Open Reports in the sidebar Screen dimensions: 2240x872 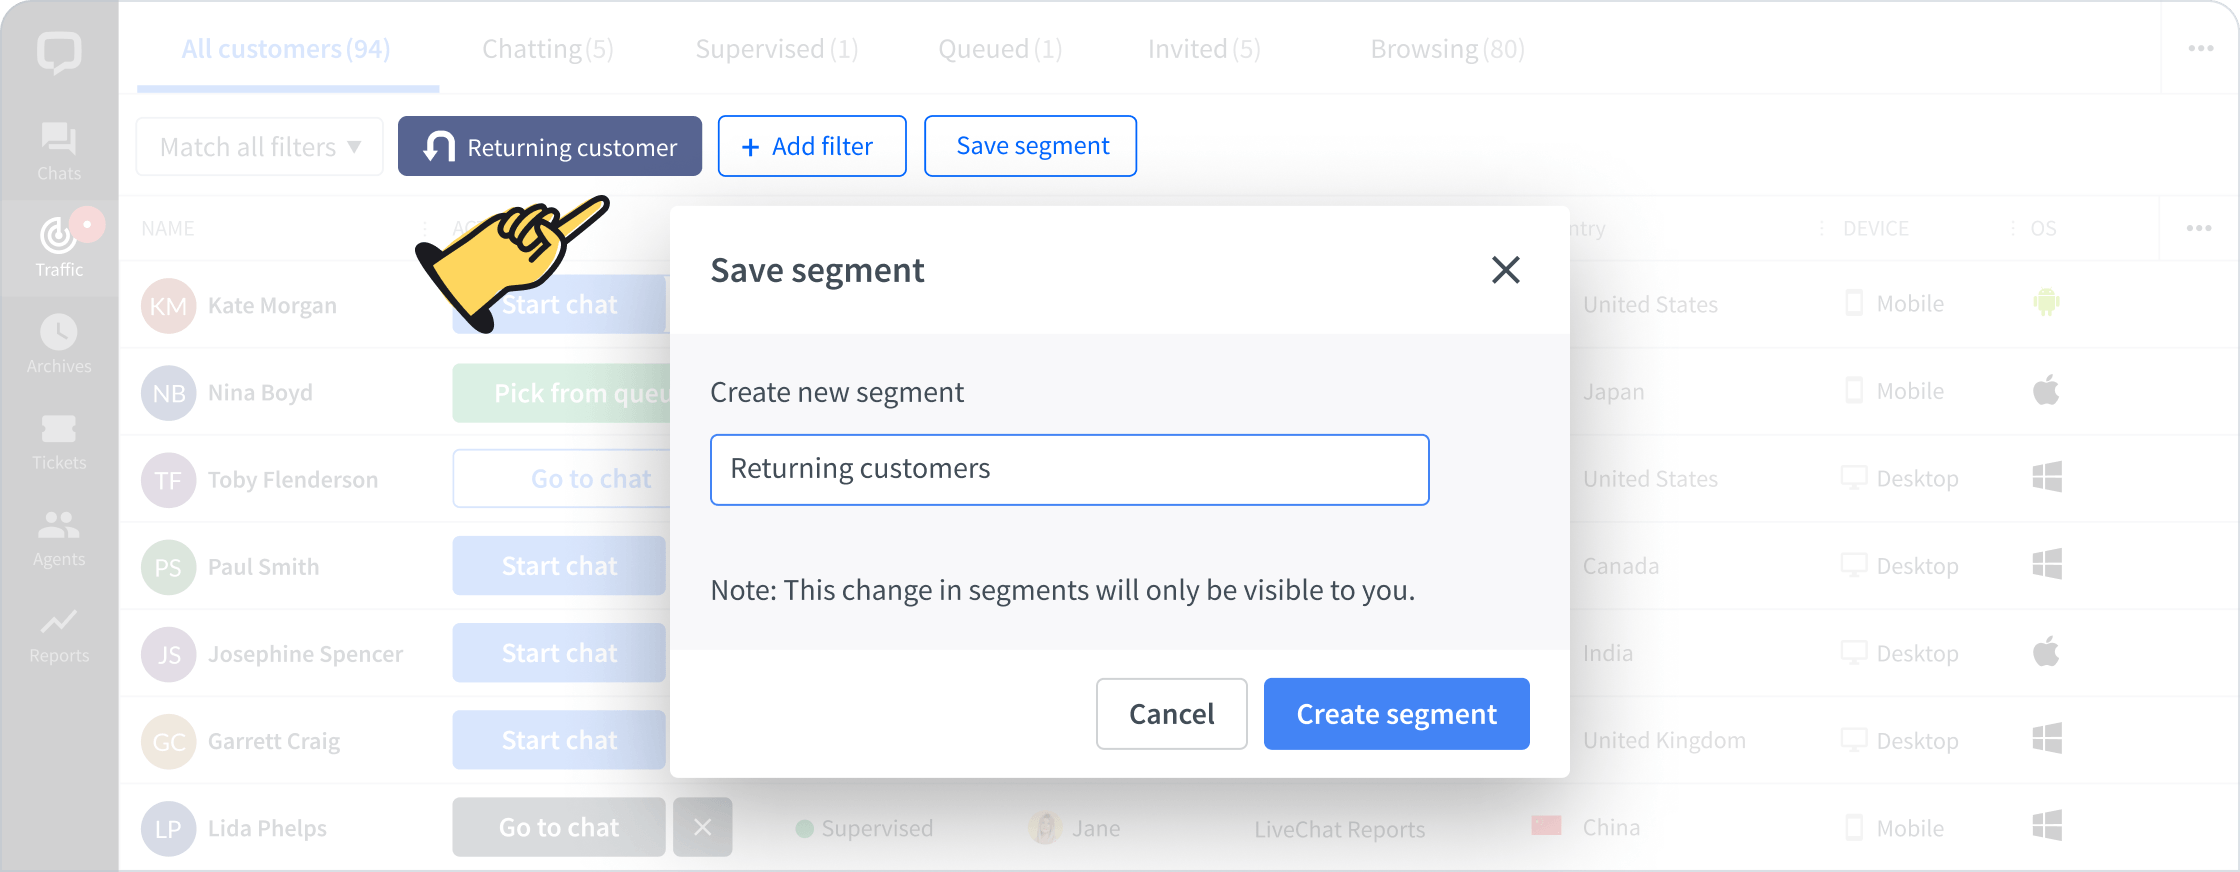point(59,634)
